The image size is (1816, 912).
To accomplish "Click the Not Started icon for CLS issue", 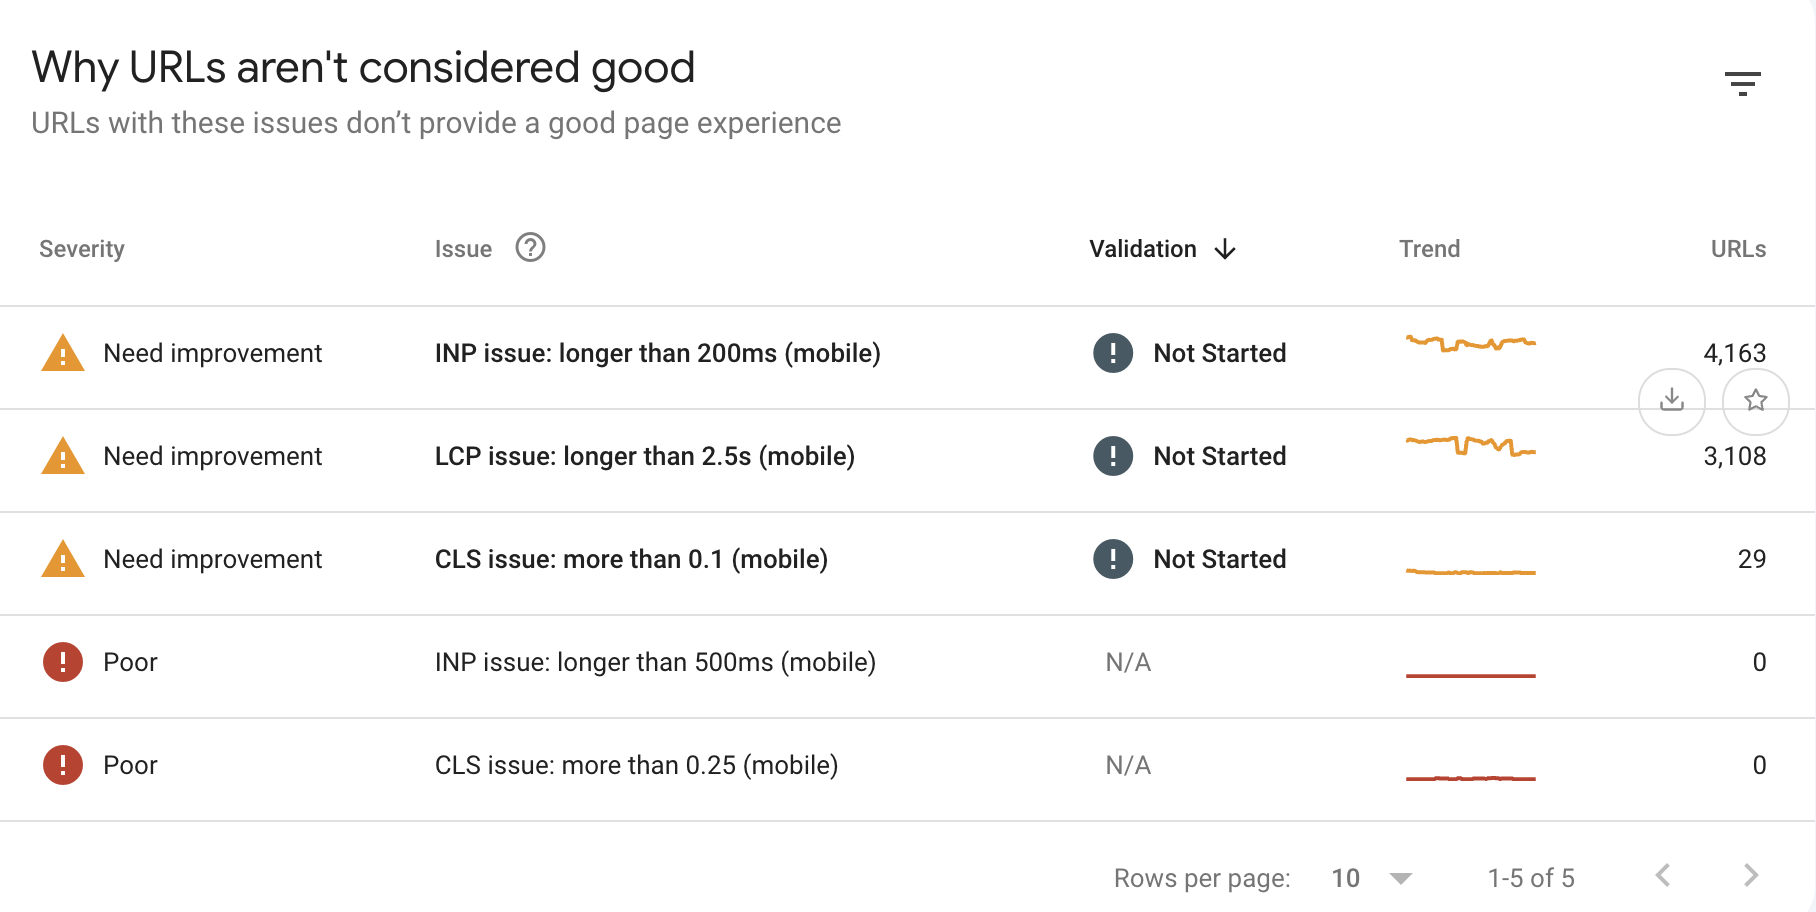I will pyautogui.click(x=1111, y=559).
